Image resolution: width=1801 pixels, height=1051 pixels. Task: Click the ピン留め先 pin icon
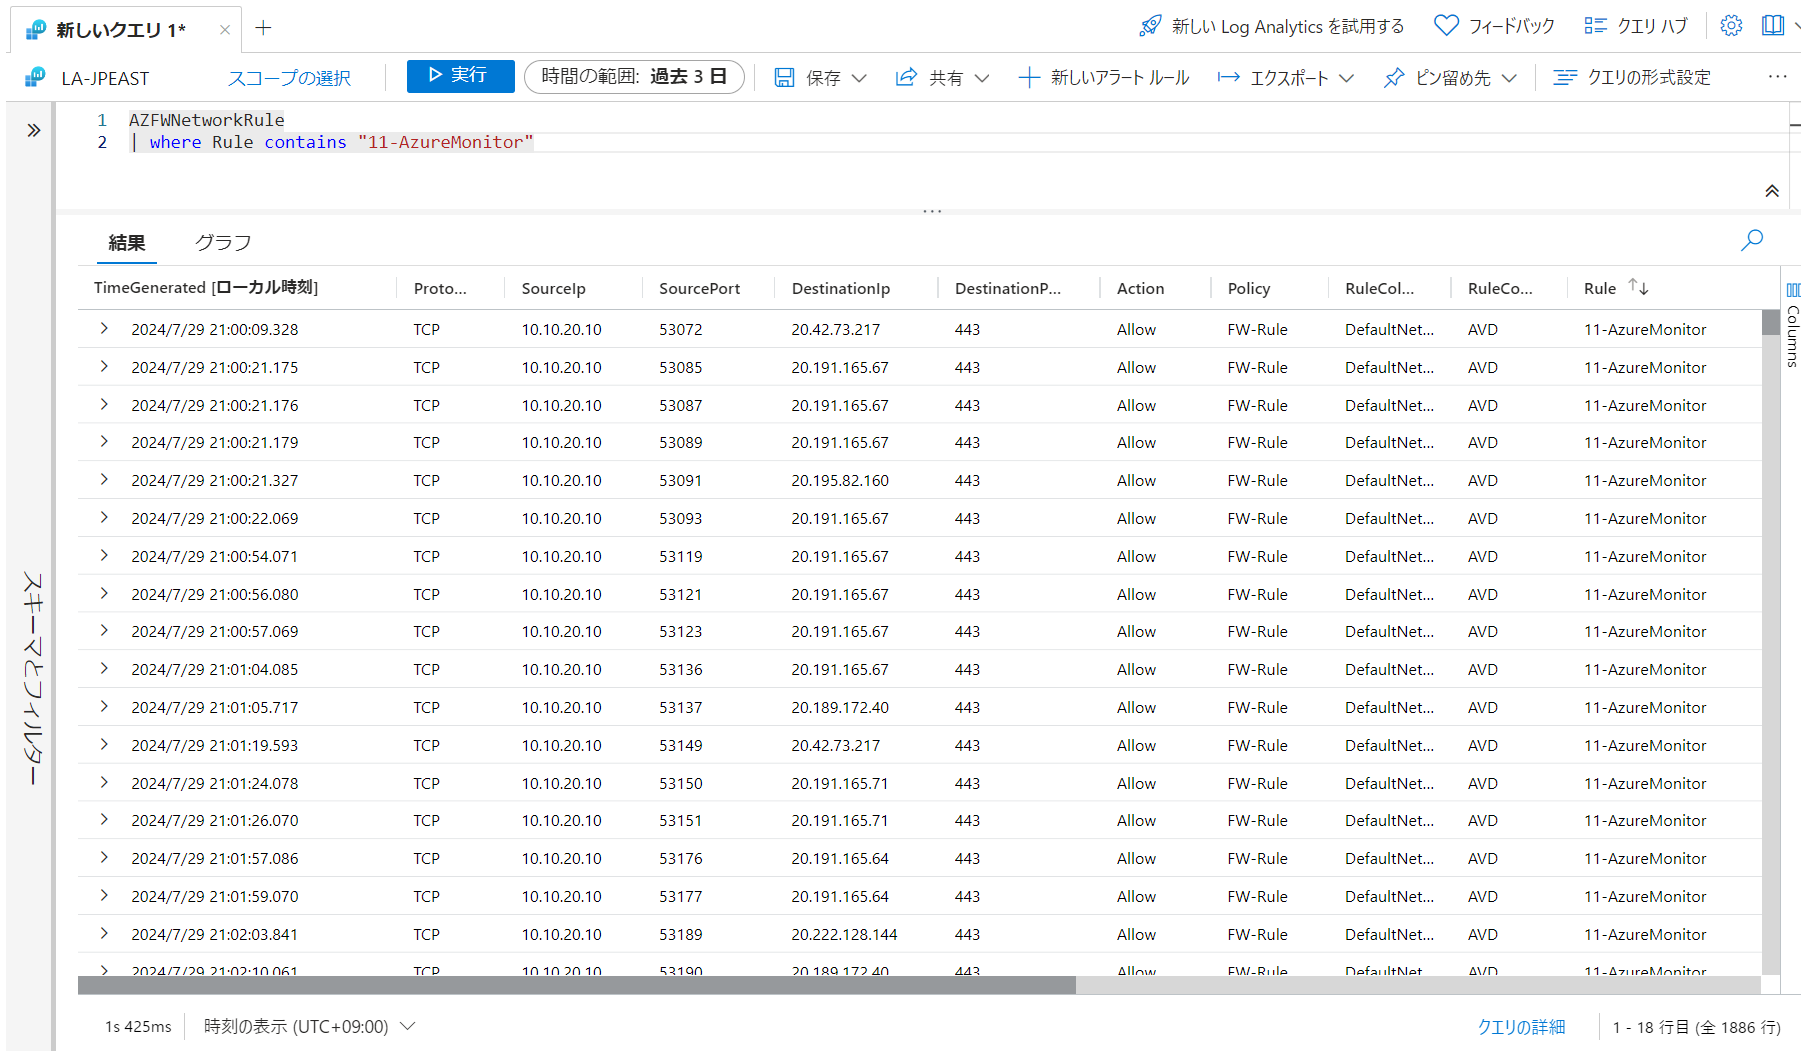tap(1393, 77)
